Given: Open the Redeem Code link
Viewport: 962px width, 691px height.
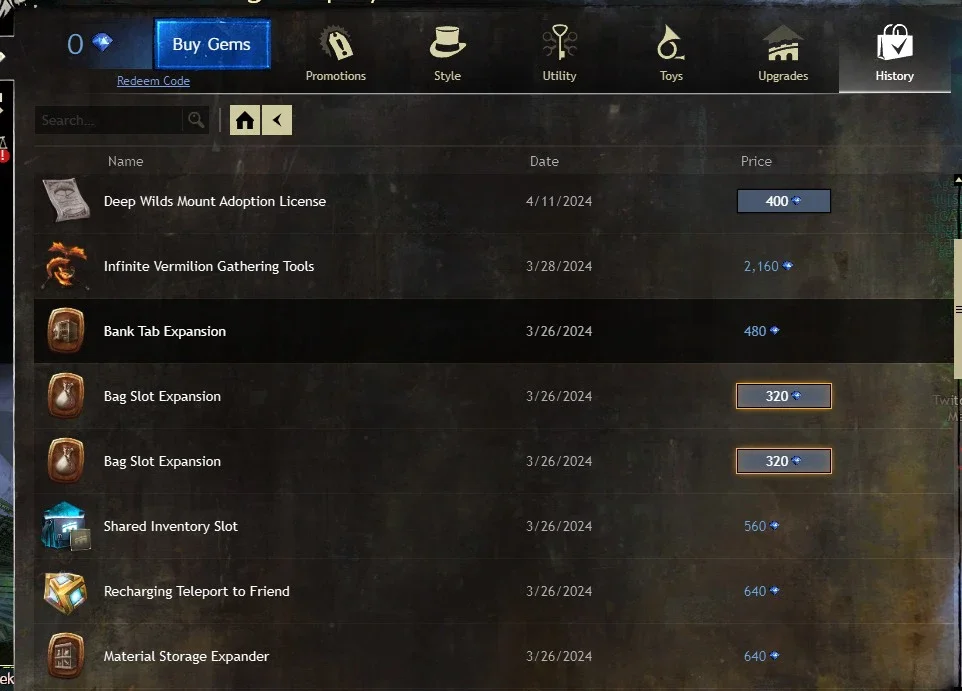Looking at the screenshot, I should pos(153,81).
